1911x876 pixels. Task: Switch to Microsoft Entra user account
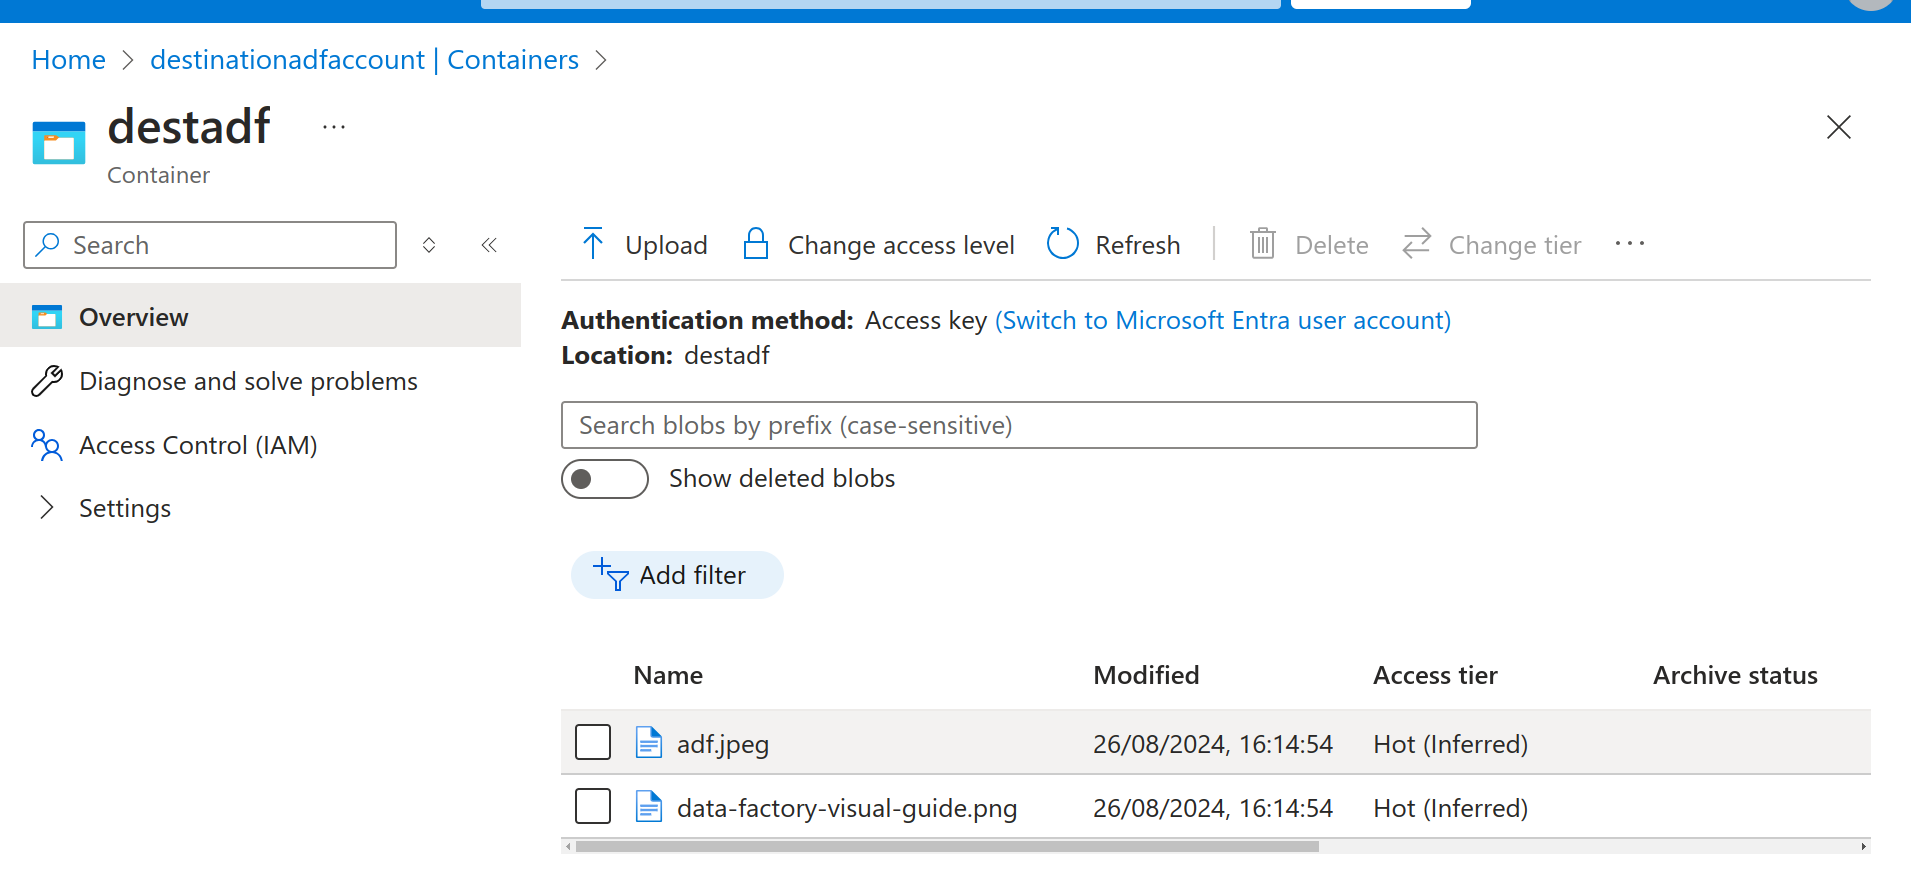1222,320
